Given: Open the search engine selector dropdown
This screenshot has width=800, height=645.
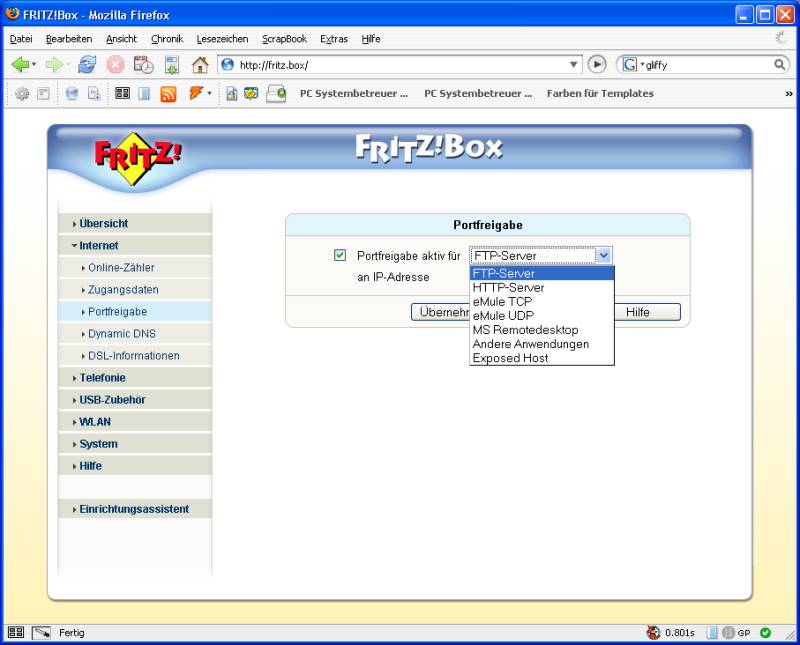Looking at the screenshot, I should tap(633, 65).
